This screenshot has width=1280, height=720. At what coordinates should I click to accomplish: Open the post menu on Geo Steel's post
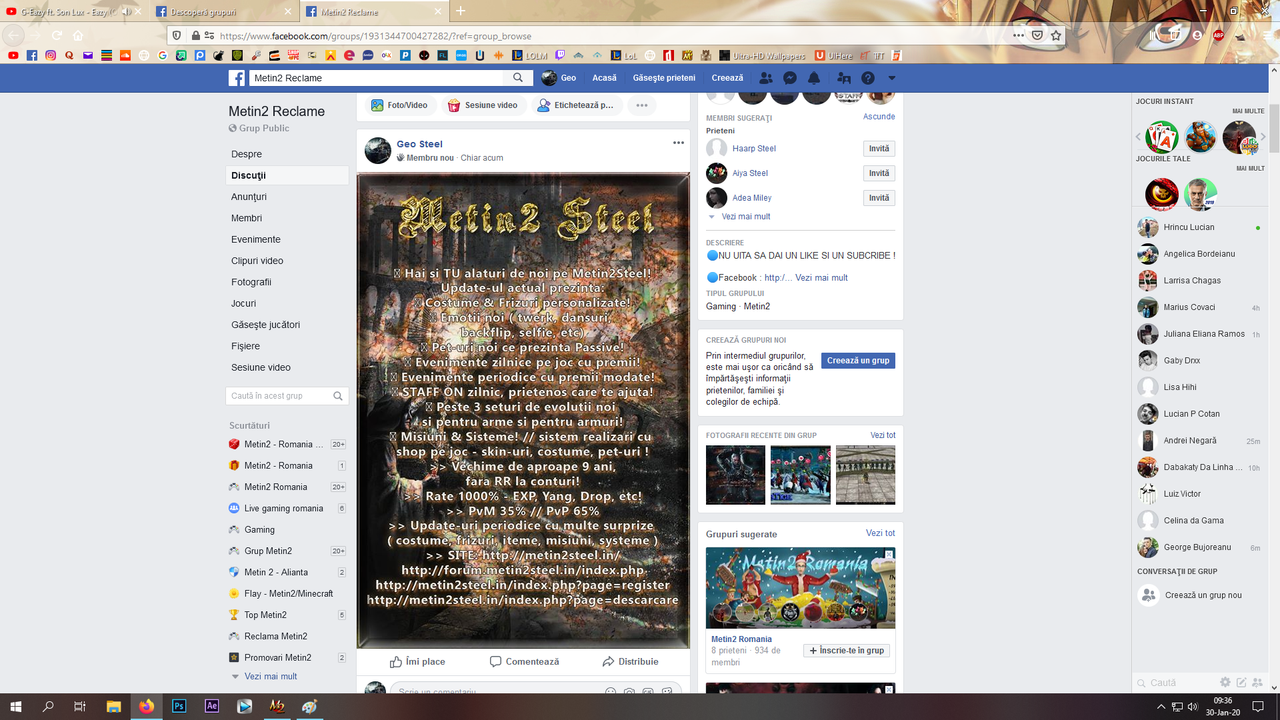pyautogui.click(x=678, y=143)
